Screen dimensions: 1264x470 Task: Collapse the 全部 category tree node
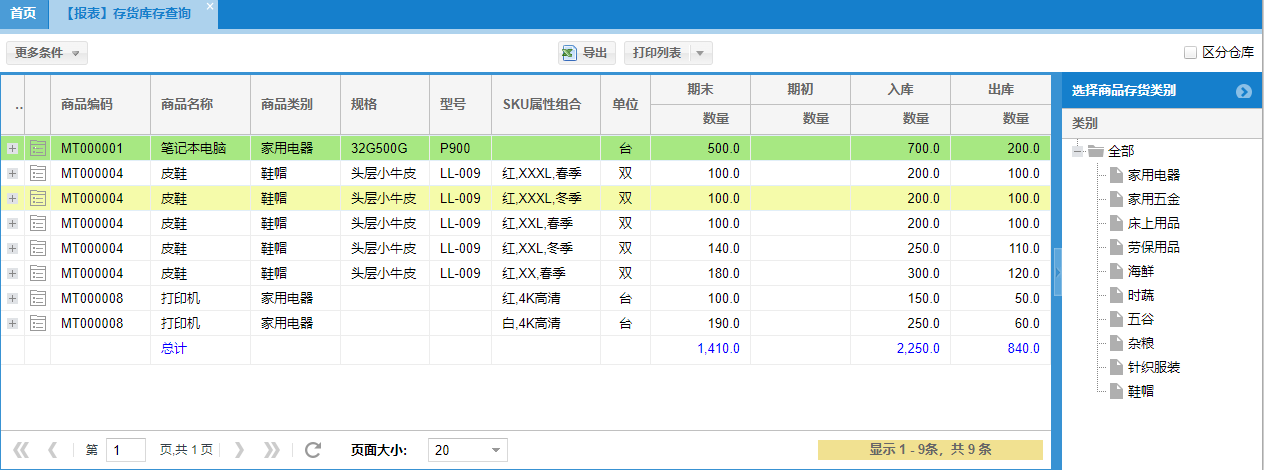coord(1078,151)
